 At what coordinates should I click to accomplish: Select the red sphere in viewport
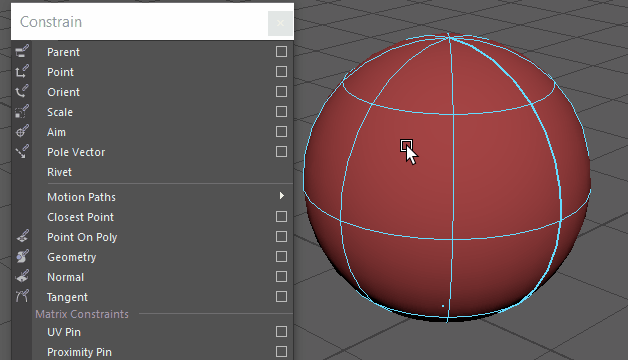point(447,178)
